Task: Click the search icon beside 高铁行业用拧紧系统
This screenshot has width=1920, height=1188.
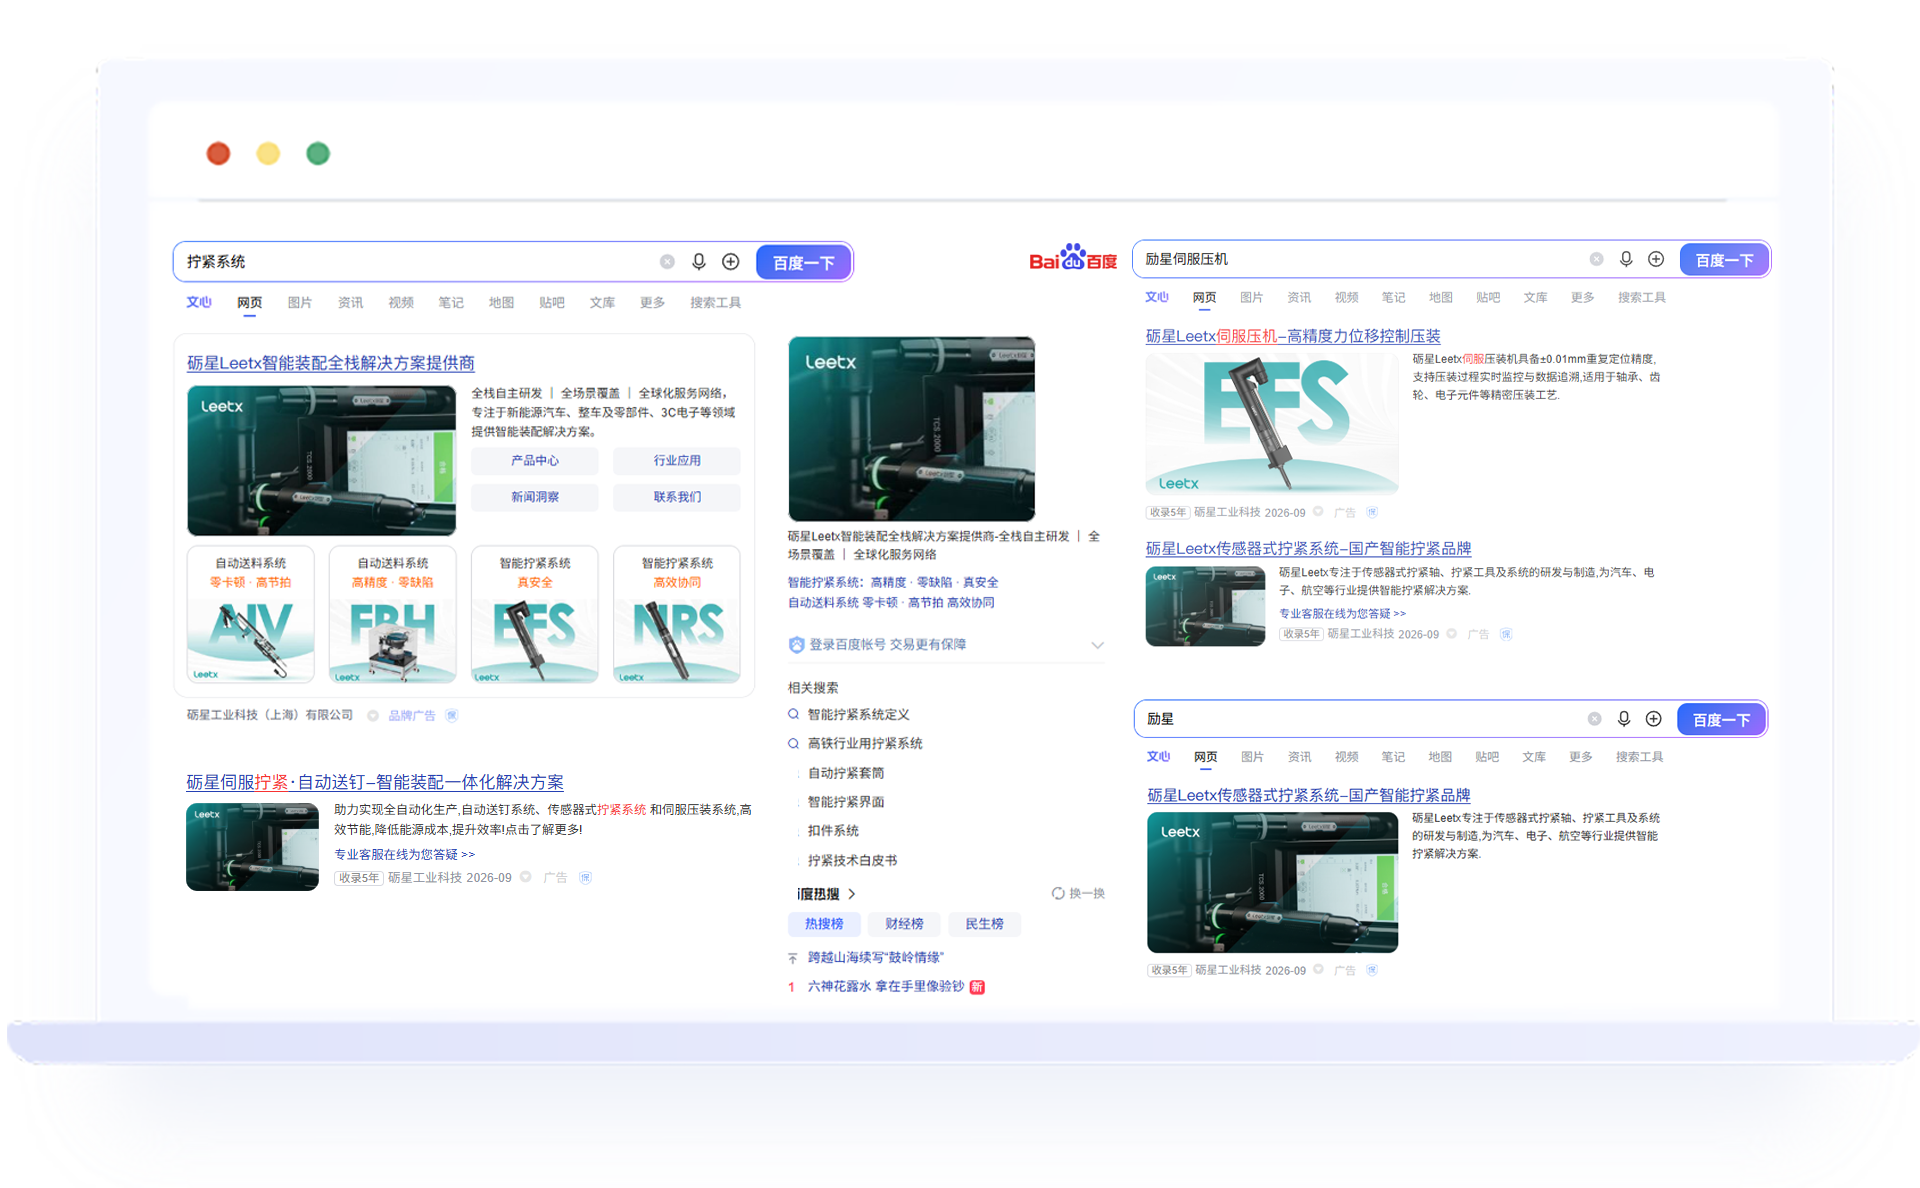Action: [793, 743]
